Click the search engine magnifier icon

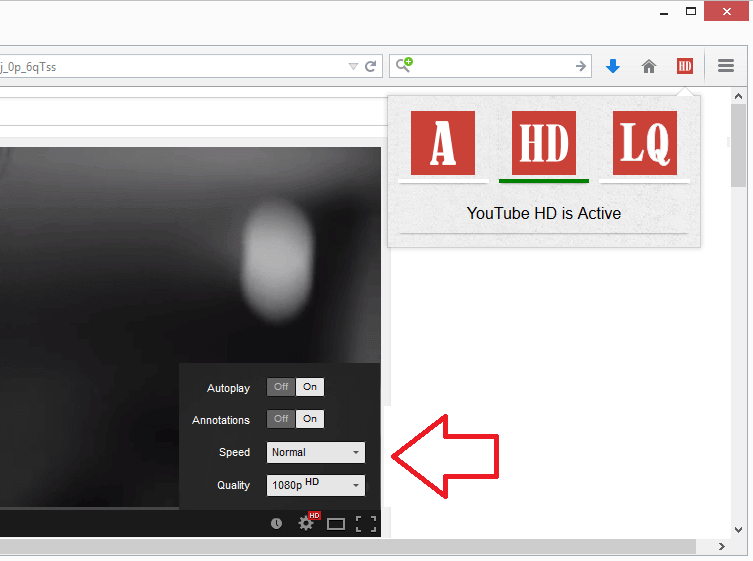point(404,64)
